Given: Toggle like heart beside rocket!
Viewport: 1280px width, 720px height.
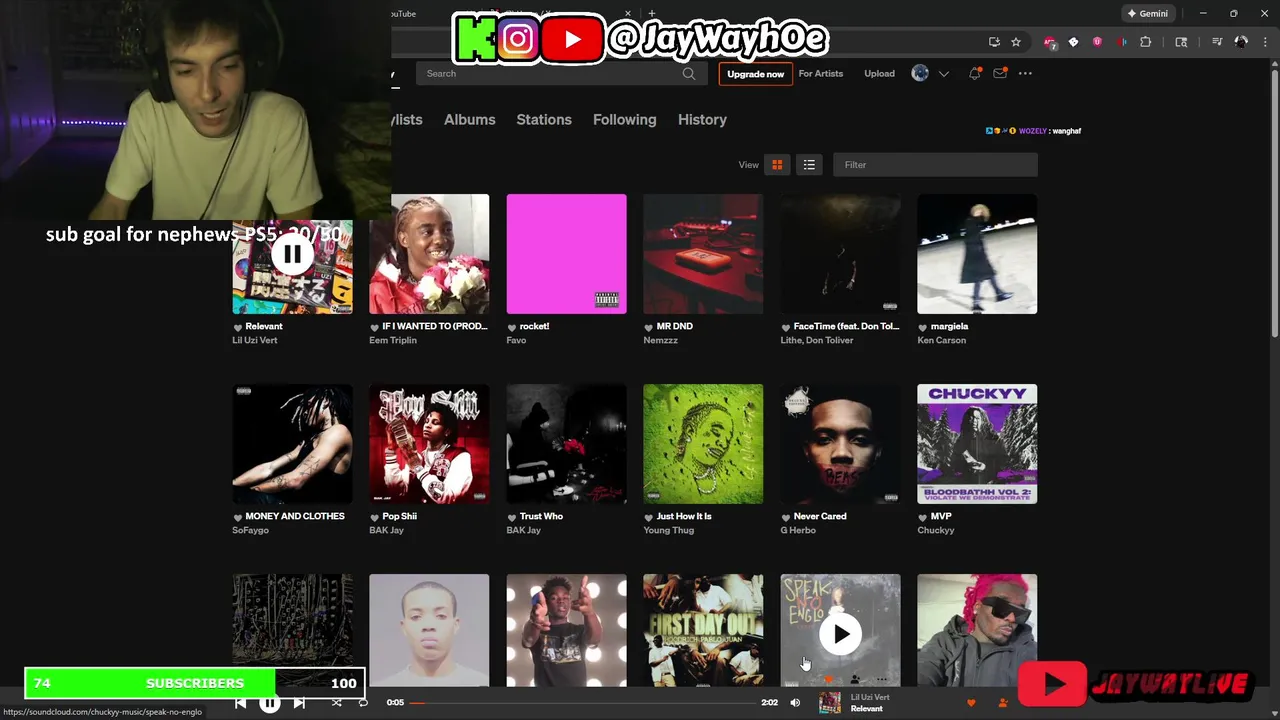Looking at the screenshot, I should click(512, 327).
